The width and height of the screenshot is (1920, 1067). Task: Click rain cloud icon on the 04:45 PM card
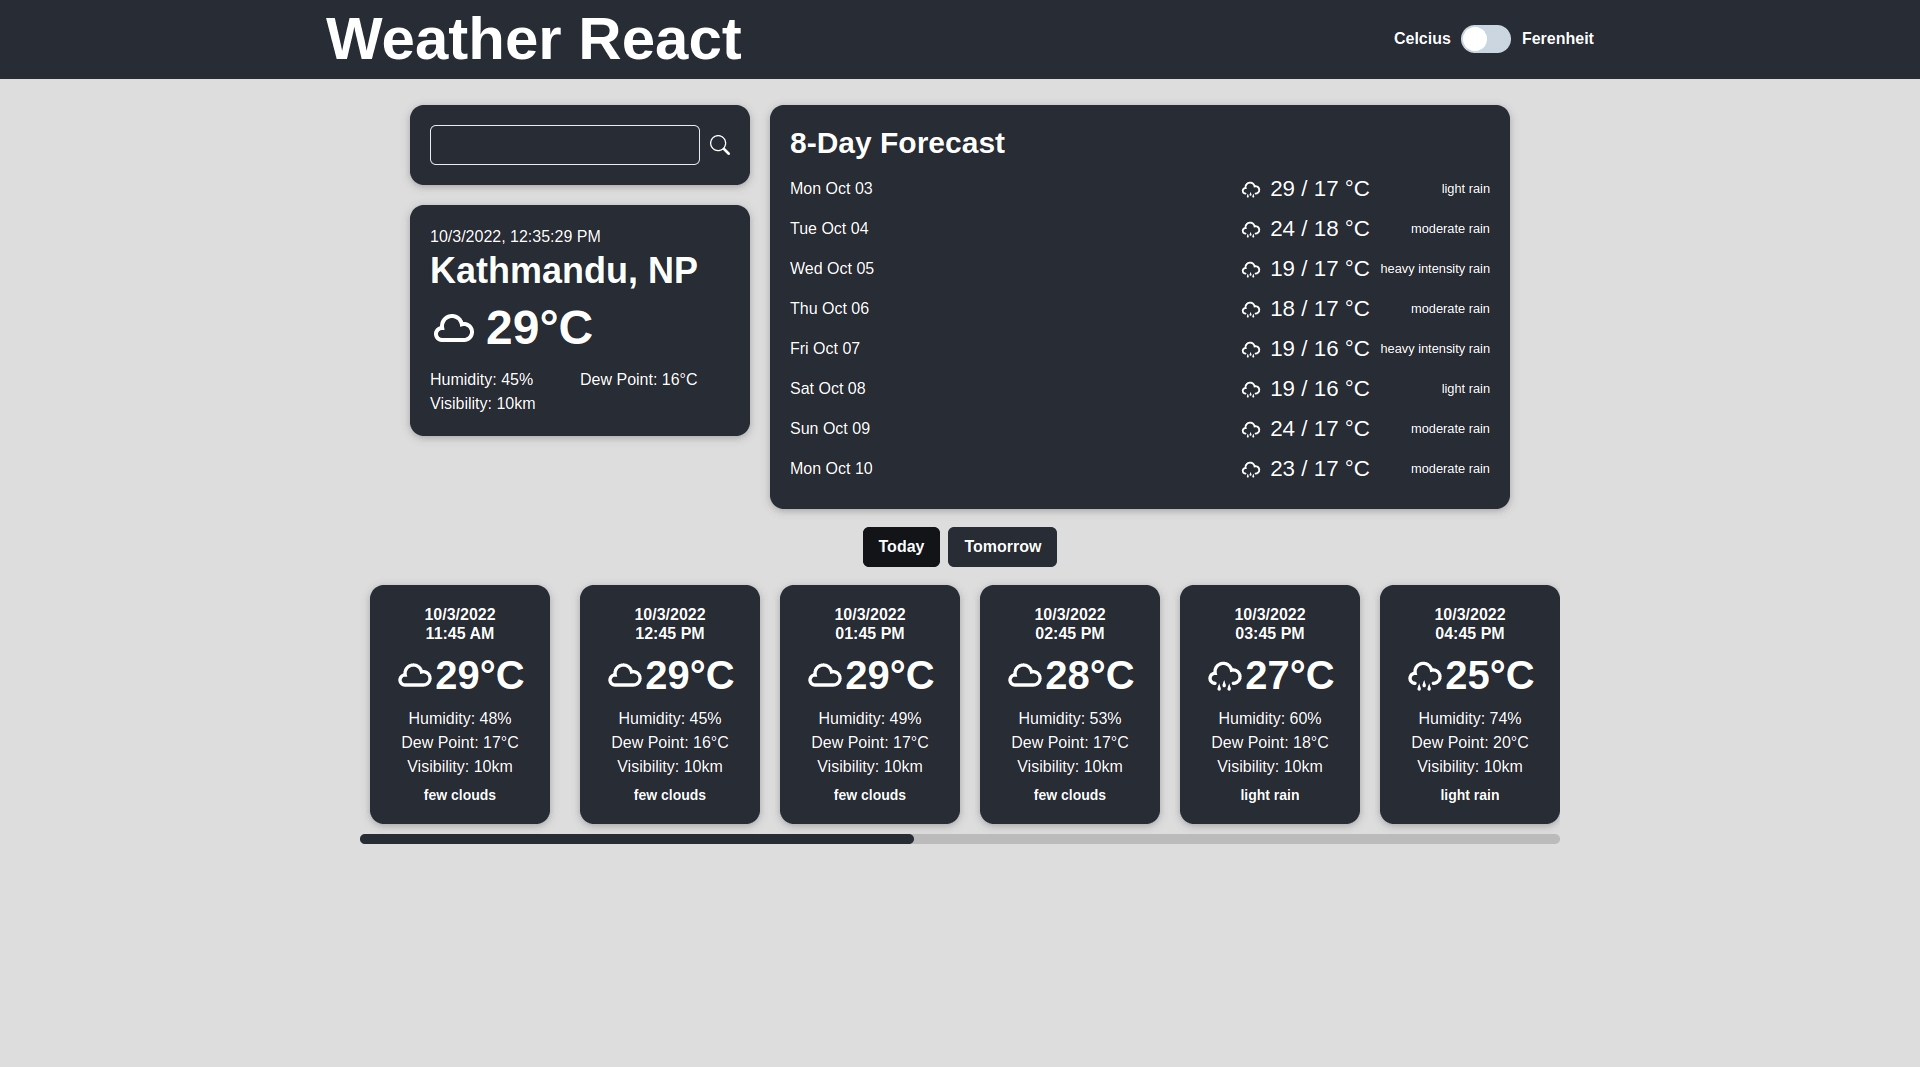(1425, 677)
